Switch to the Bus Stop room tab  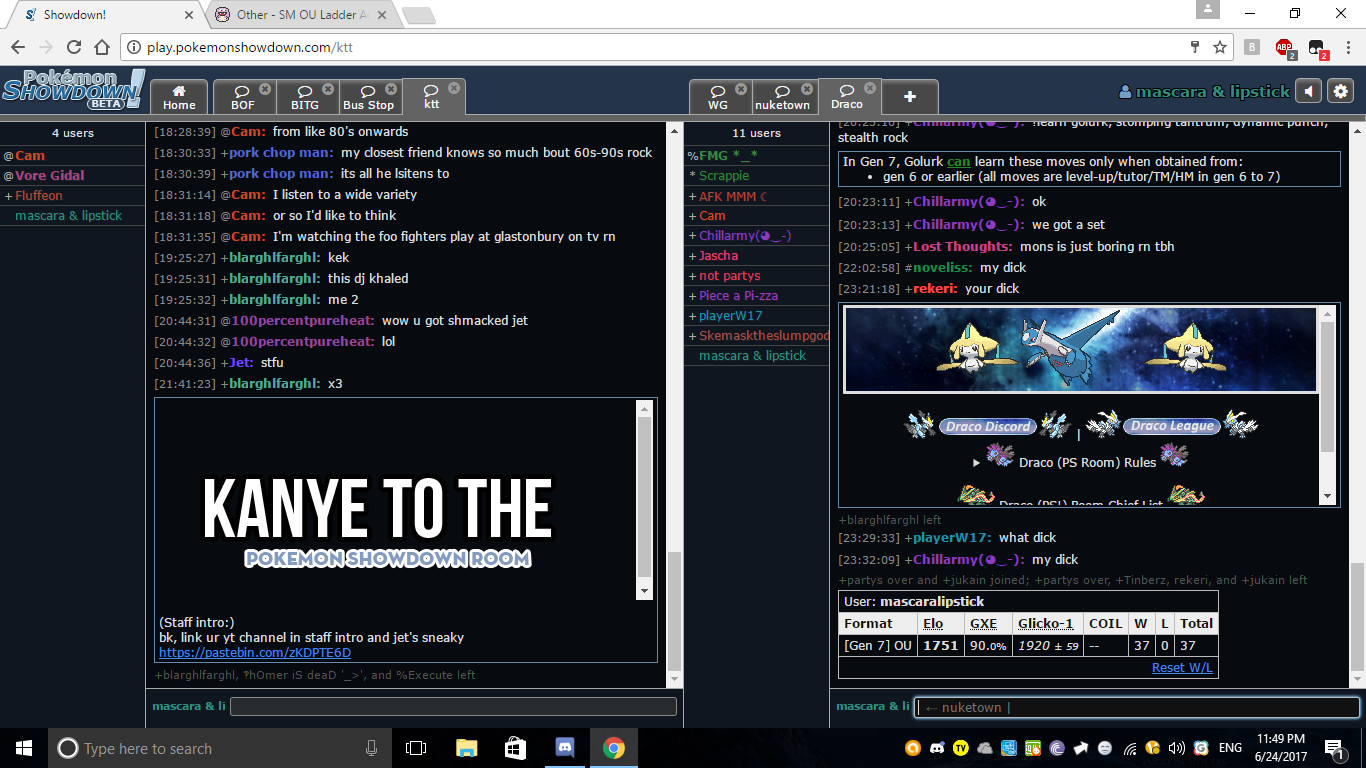click(368, 98)
